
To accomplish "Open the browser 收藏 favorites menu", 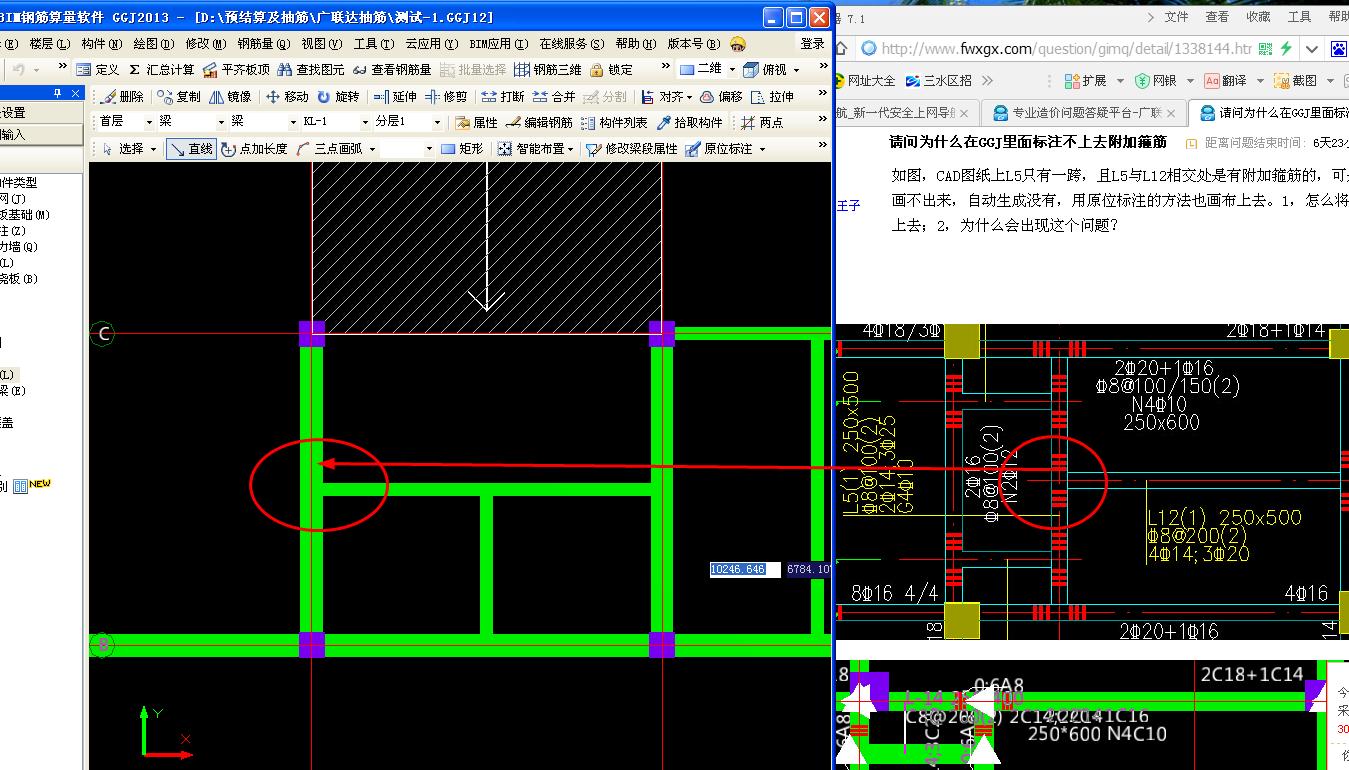I will click(x=1258, y=17).
